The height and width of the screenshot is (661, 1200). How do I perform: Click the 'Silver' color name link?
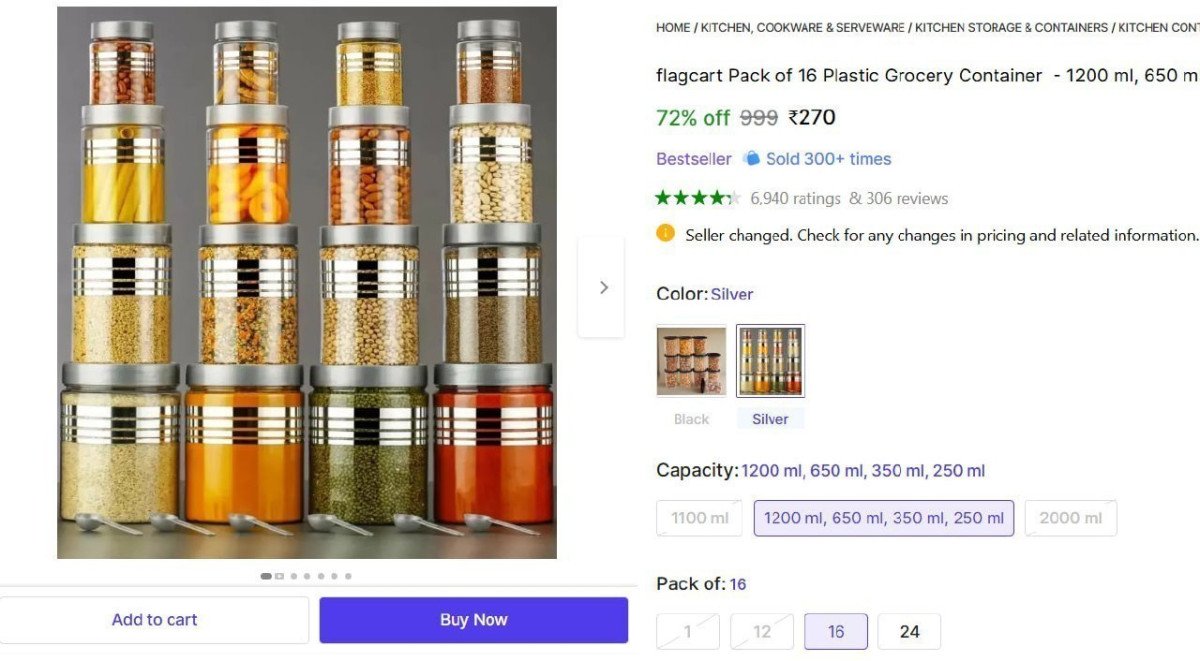[x=731, y=293]
